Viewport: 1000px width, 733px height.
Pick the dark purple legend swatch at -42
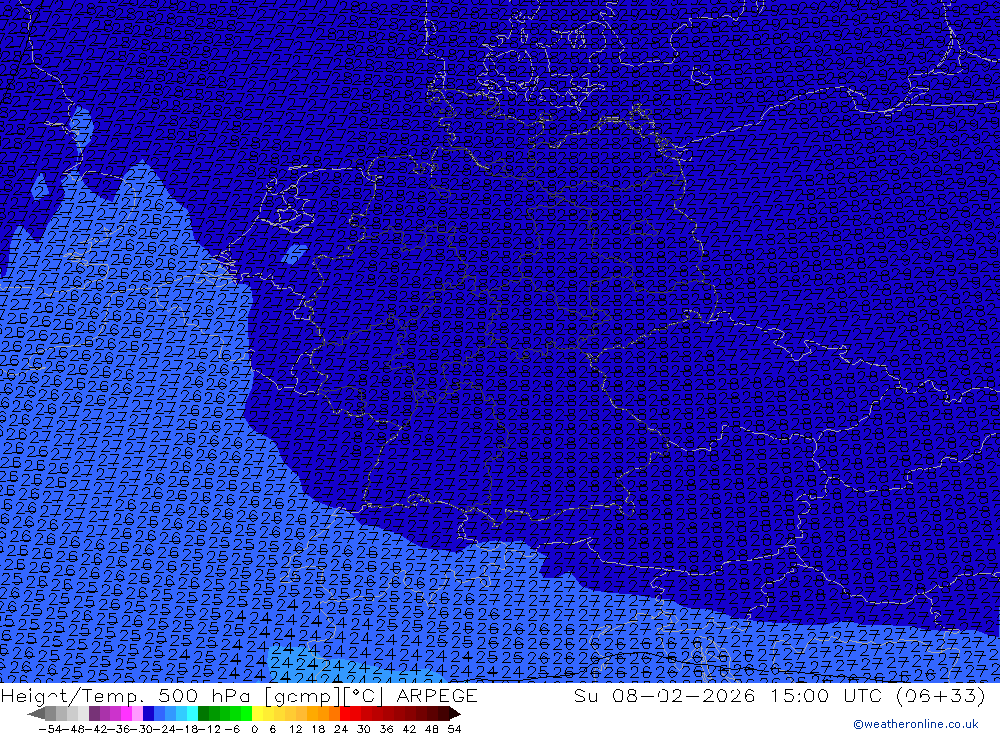94,713
